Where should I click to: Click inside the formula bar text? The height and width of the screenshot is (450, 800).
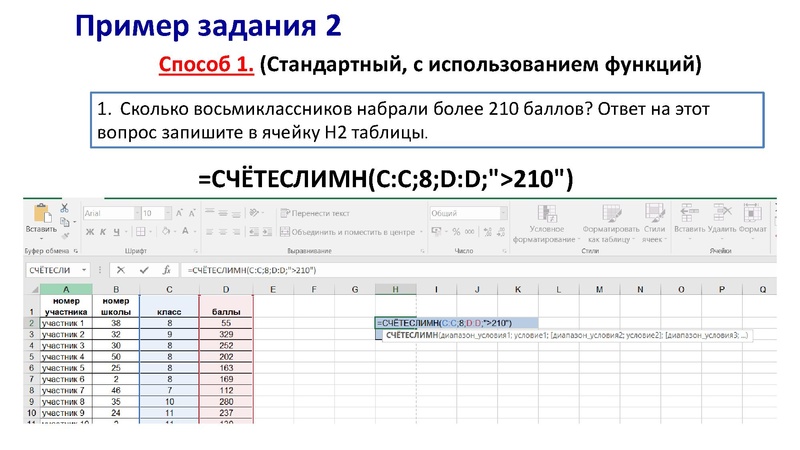point(252,270)
